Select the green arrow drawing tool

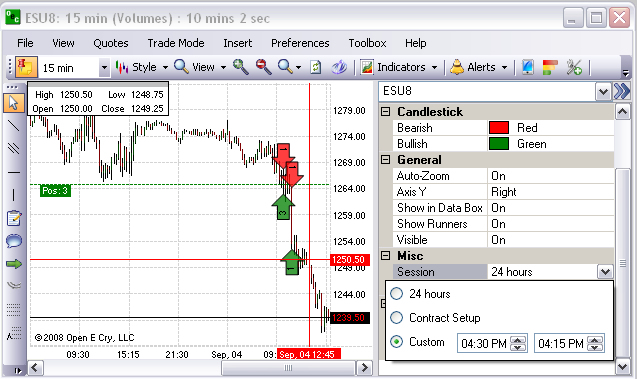pyautogui.click(x=14, y=264)
